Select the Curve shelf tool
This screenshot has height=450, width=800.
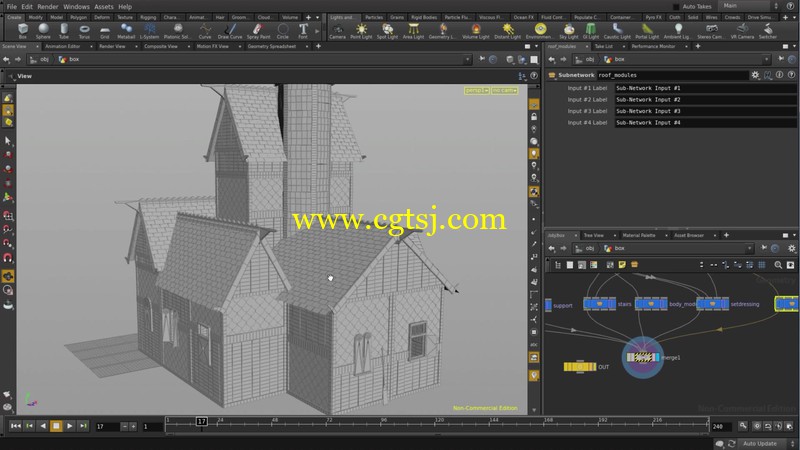coord(205,31)
